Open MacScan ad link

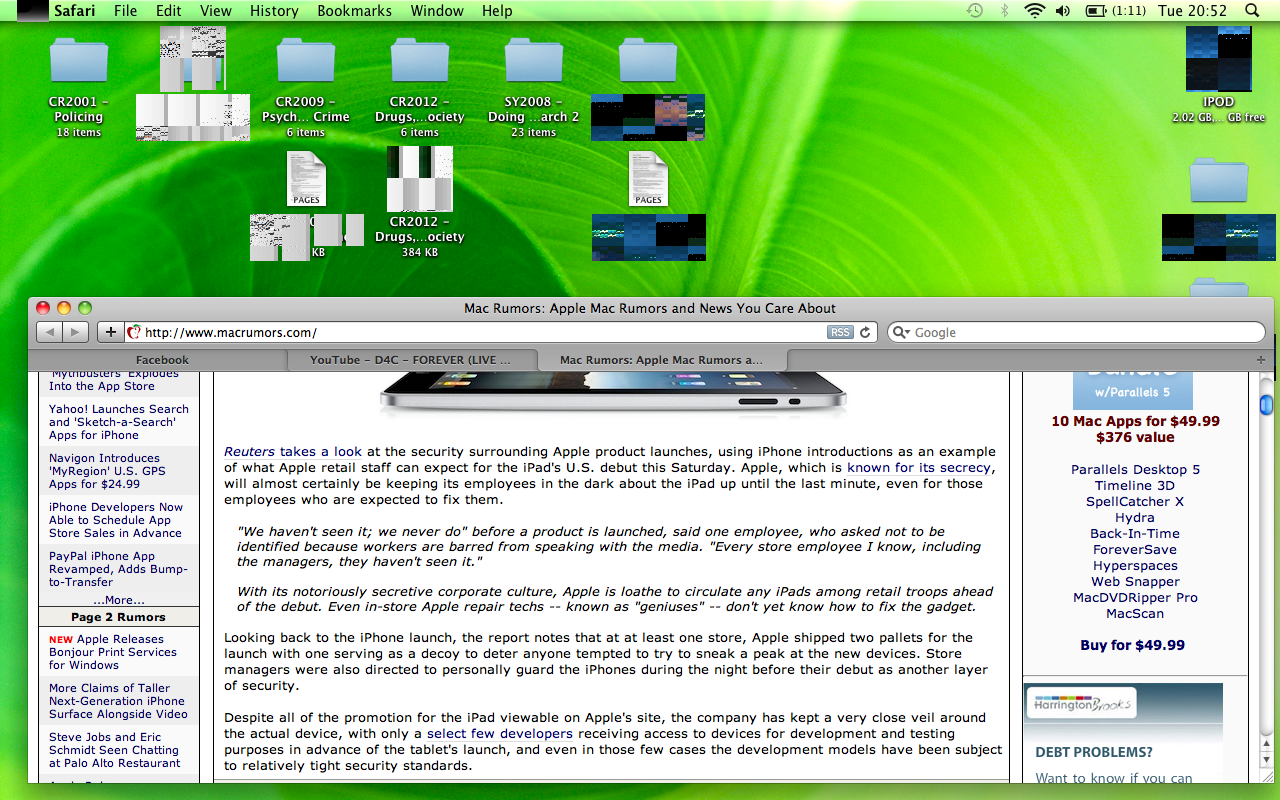point(1135,614)
